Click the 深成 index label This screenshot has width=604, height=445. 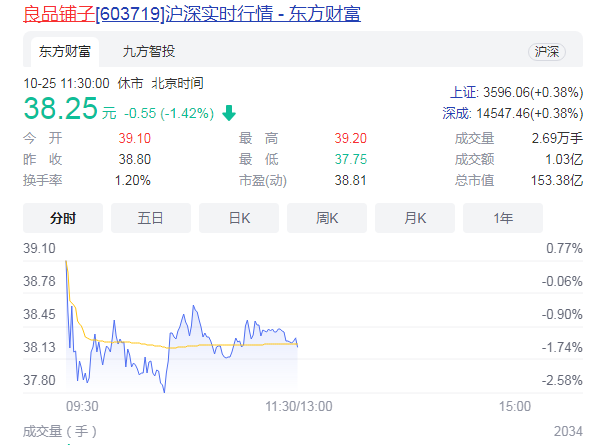(x=457, y=113)
